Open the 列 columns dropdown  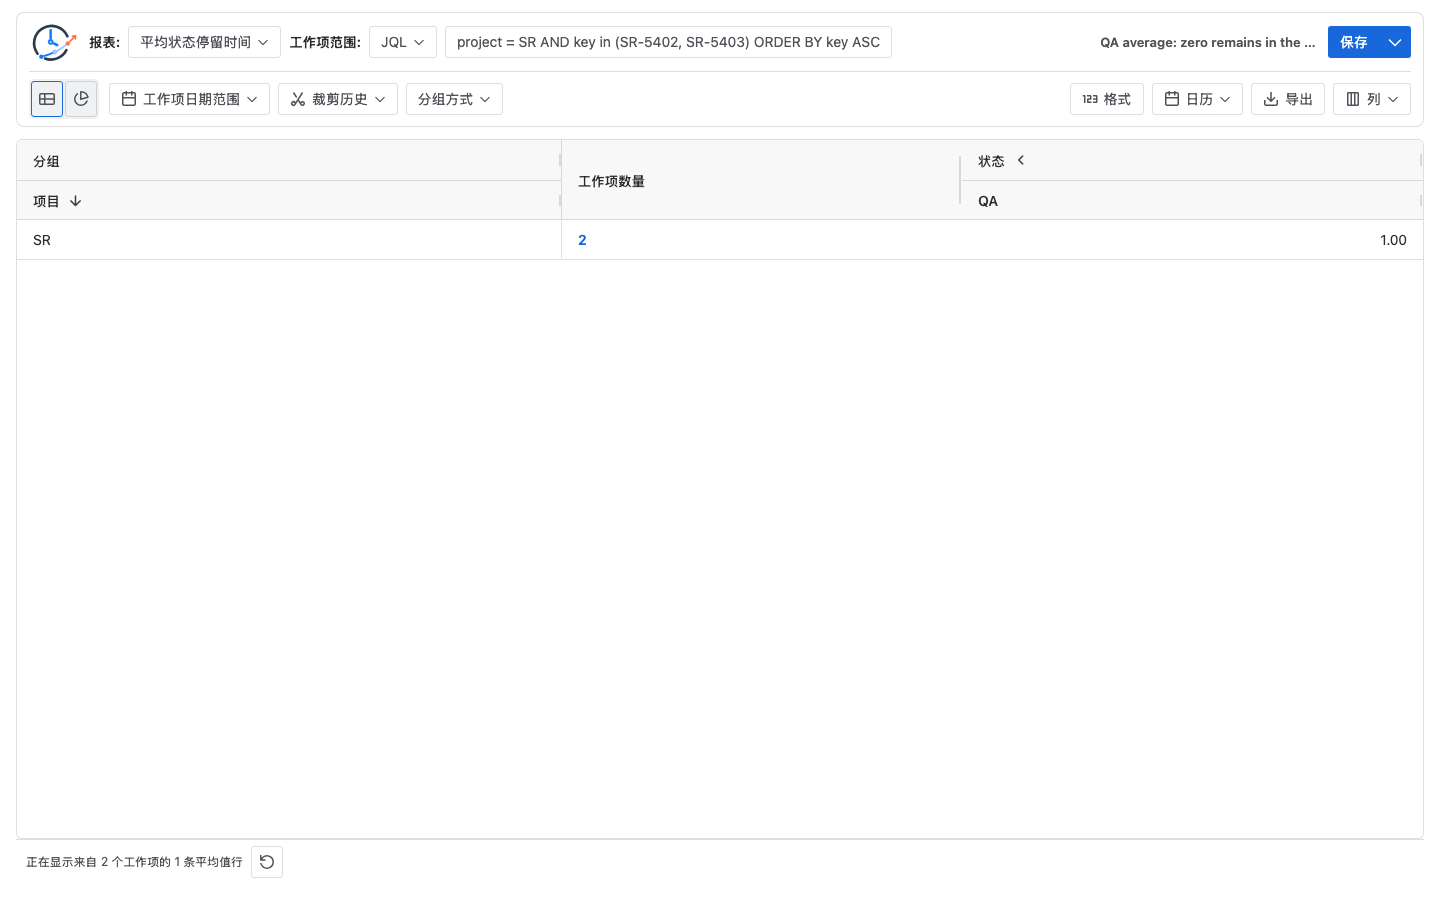point(1372,99)
